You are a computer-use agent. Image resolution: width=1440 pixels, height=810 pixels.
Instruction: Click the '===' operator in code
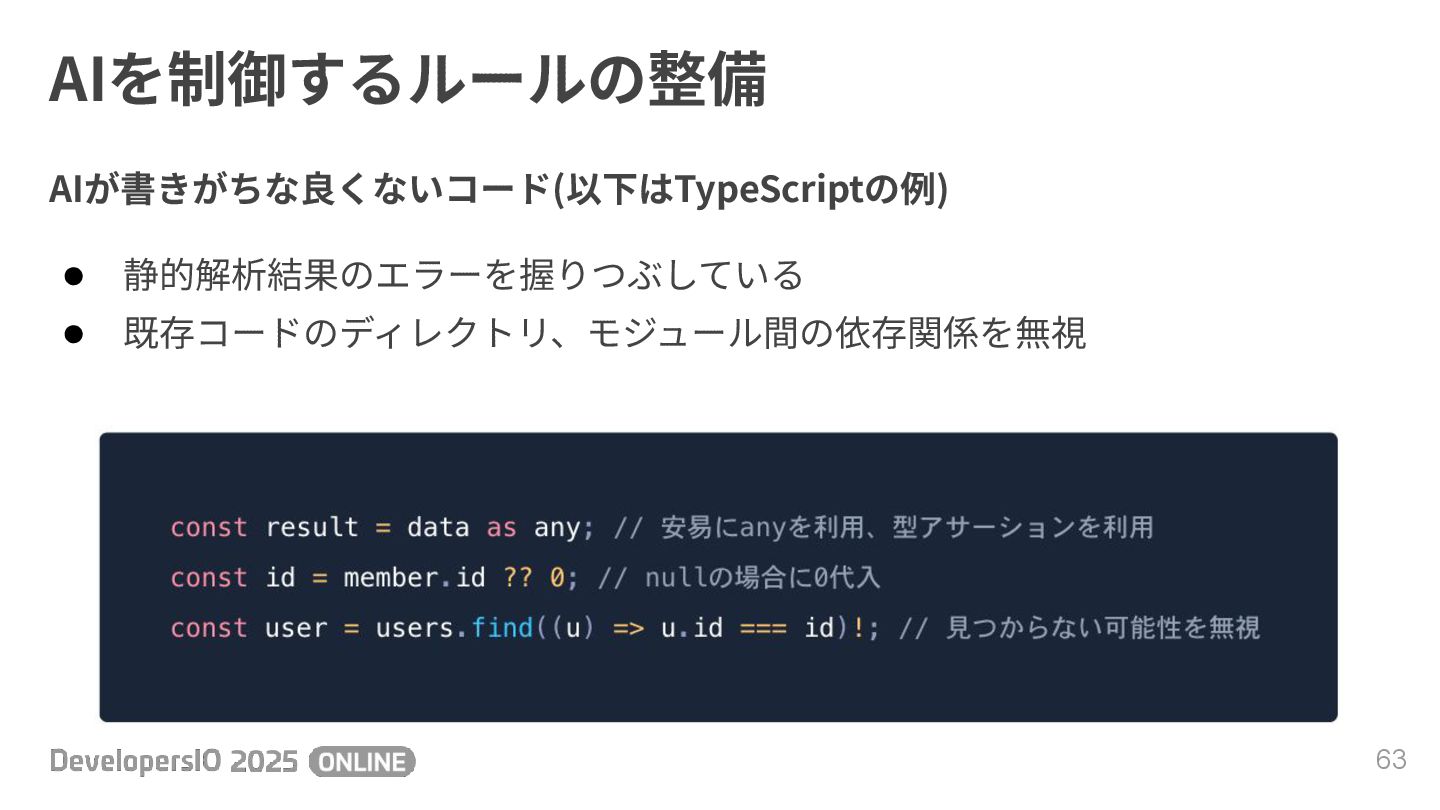coord(763,628)
